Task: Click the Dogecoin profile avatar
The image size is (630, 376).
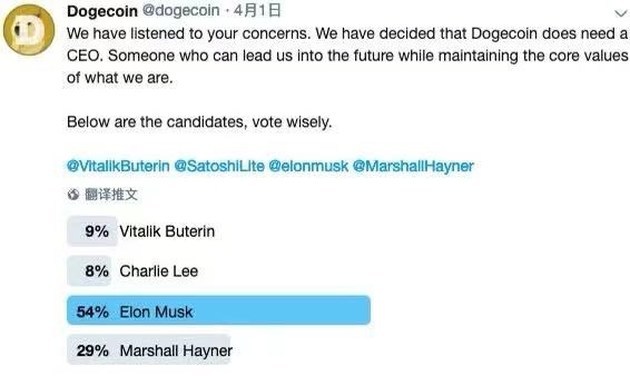Action: [29, 30]
